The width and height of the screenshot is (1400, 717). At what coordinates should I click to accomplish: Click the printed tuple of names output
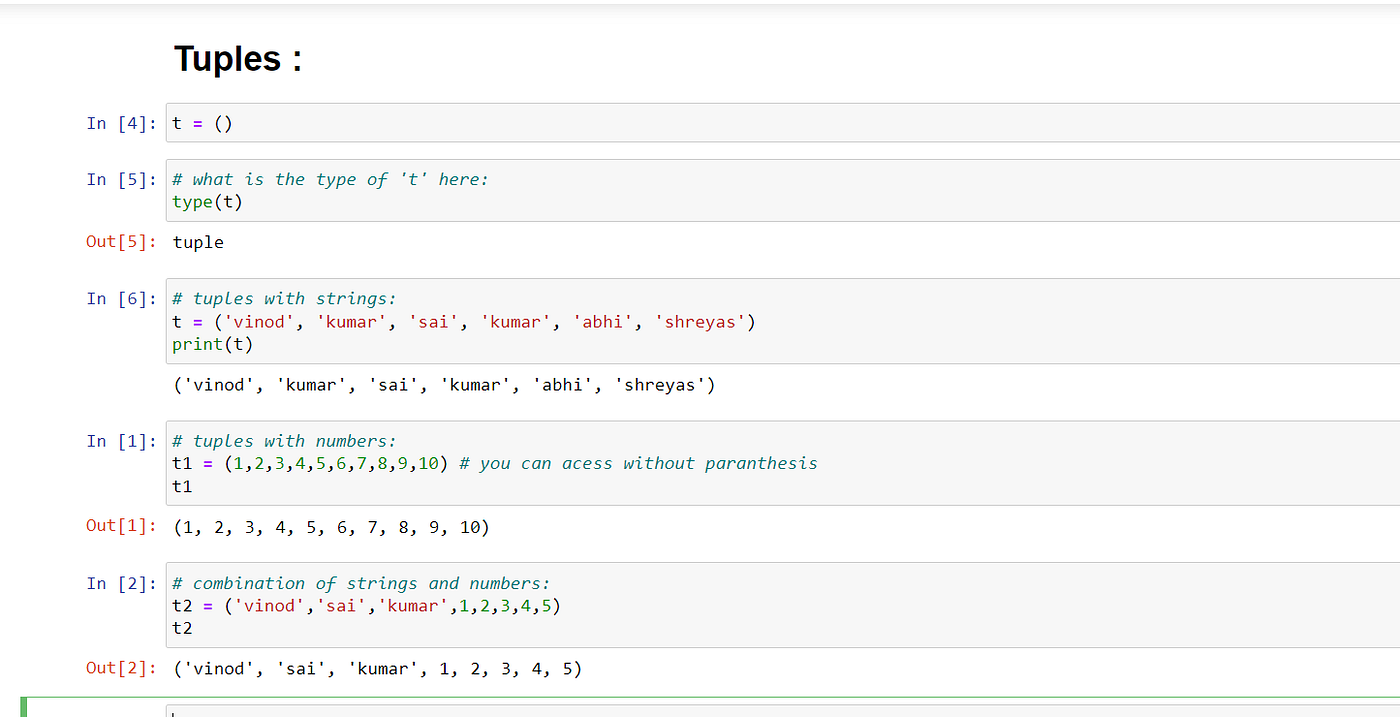[444, 385]
